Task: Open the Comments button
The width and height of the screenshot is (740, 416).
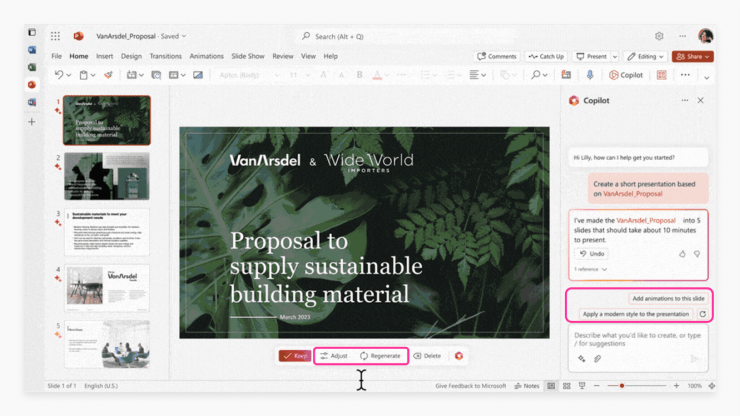Action: tap(496, 57)
